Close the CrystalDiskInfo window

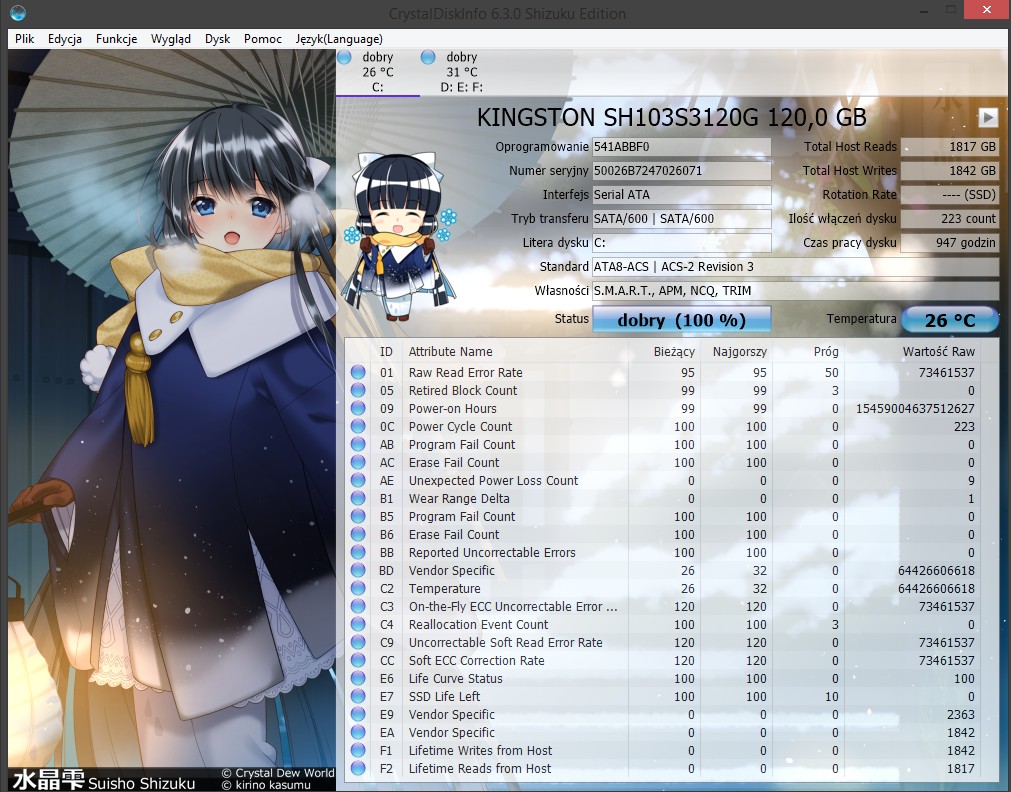point(986,10)
